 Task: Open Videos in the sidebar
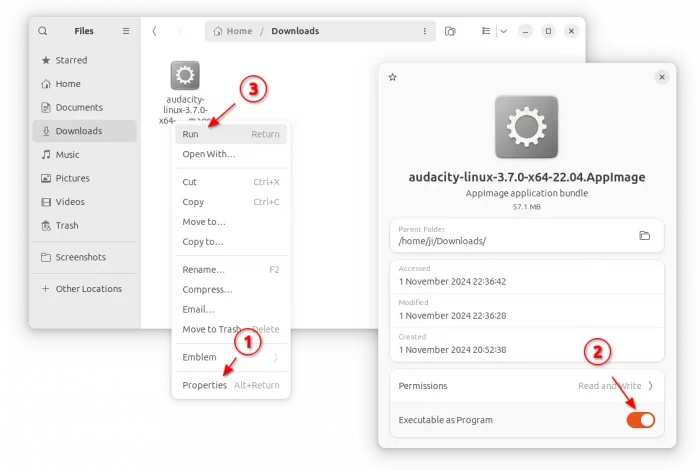[84, 202]
